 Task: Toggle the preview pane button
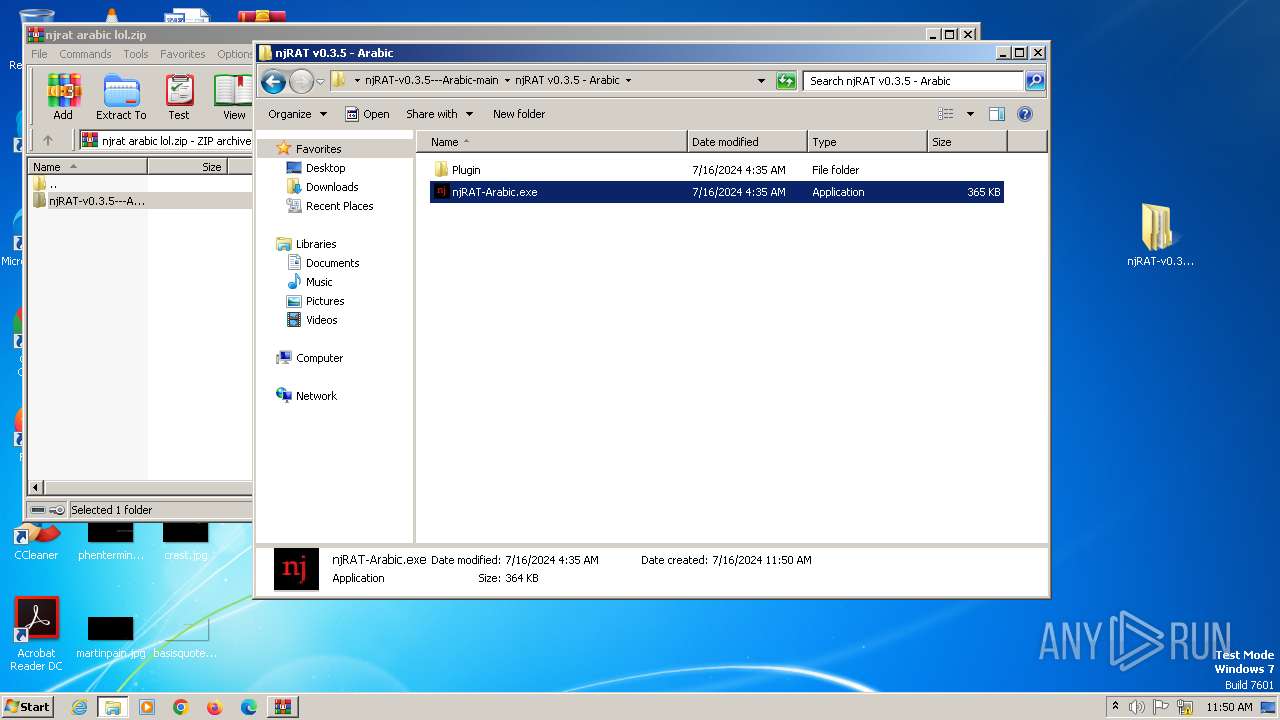click(x=996, y=114)
